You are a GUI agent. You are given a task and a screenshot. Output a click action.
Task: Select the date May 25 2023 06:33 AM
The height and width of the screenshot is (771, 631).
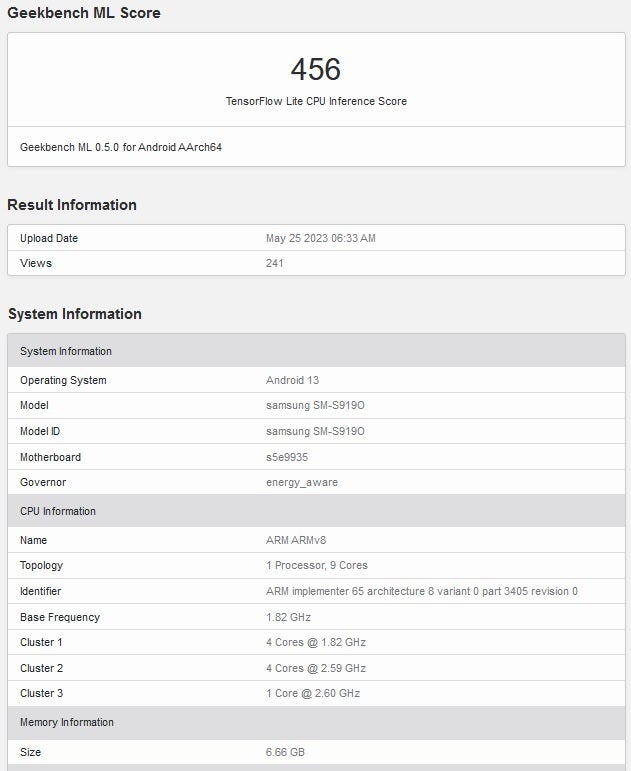pyautogui.click(x=321, y=238)
